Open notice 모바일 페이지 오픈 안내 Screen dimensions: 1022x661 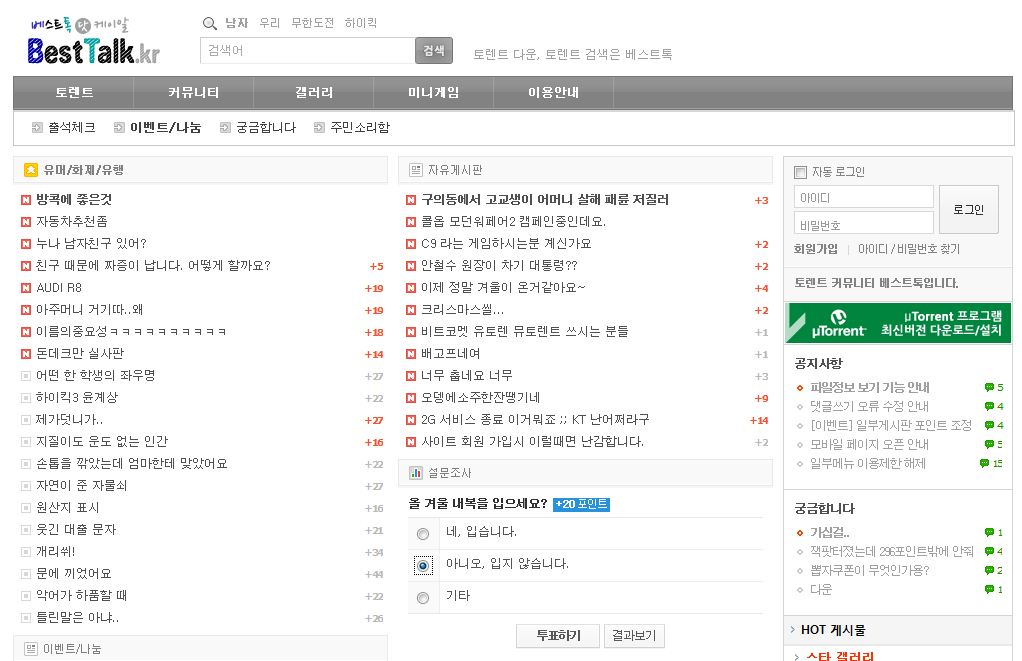coord(869,445)
